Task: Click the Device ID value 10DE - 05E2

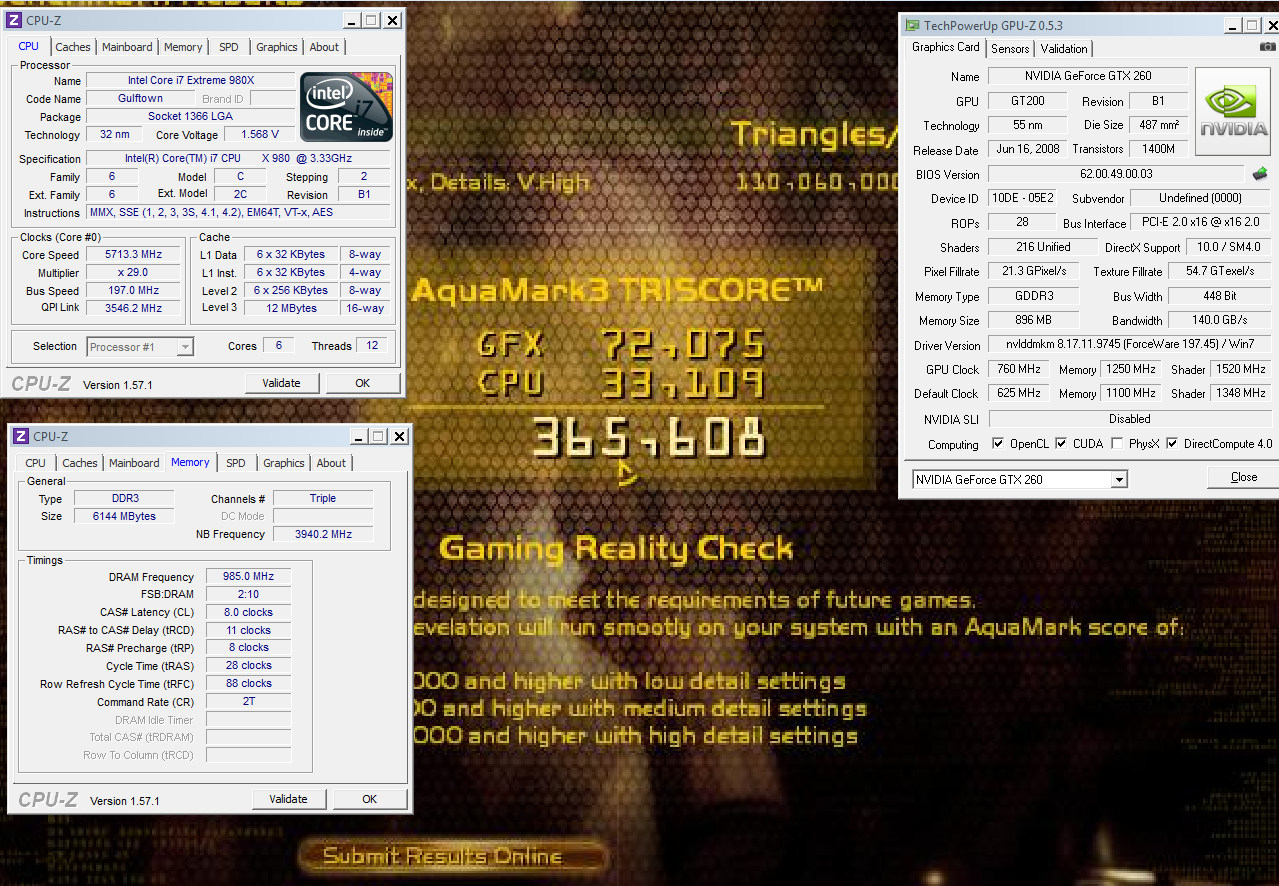Action: 1021,198
